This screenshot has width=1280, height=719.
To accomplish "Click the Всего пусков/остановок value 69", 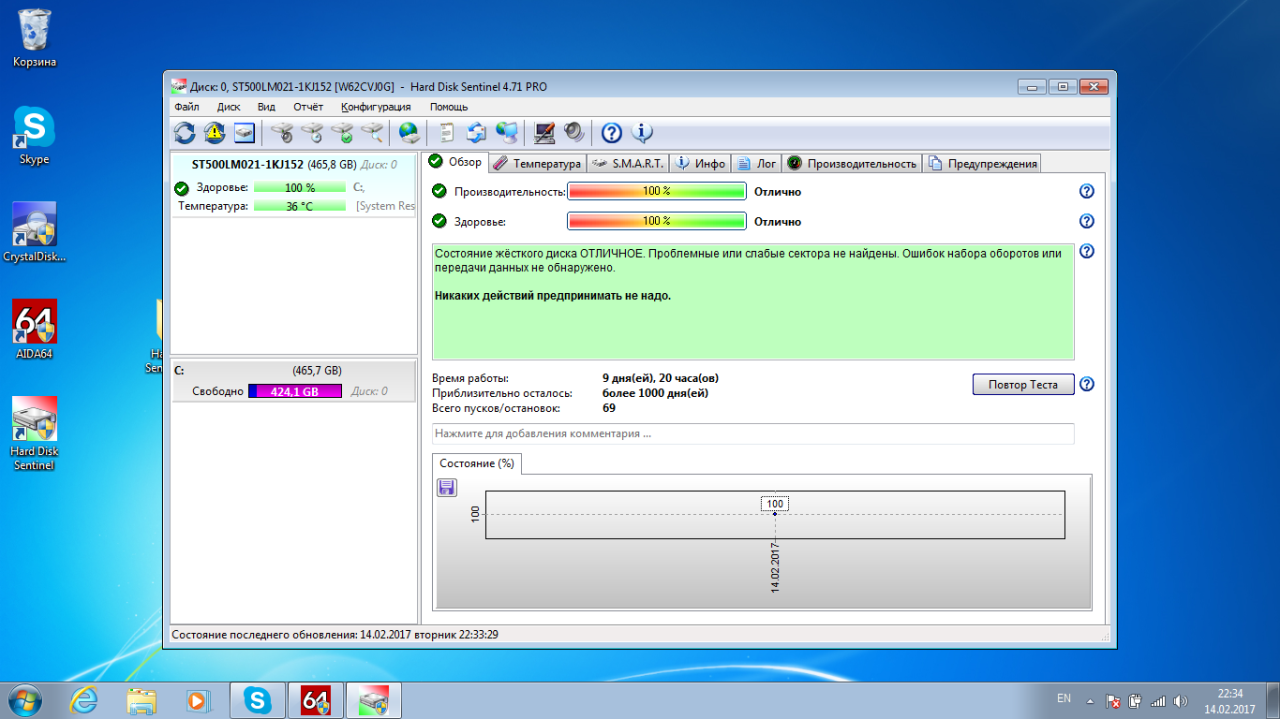I will (609, 408).
